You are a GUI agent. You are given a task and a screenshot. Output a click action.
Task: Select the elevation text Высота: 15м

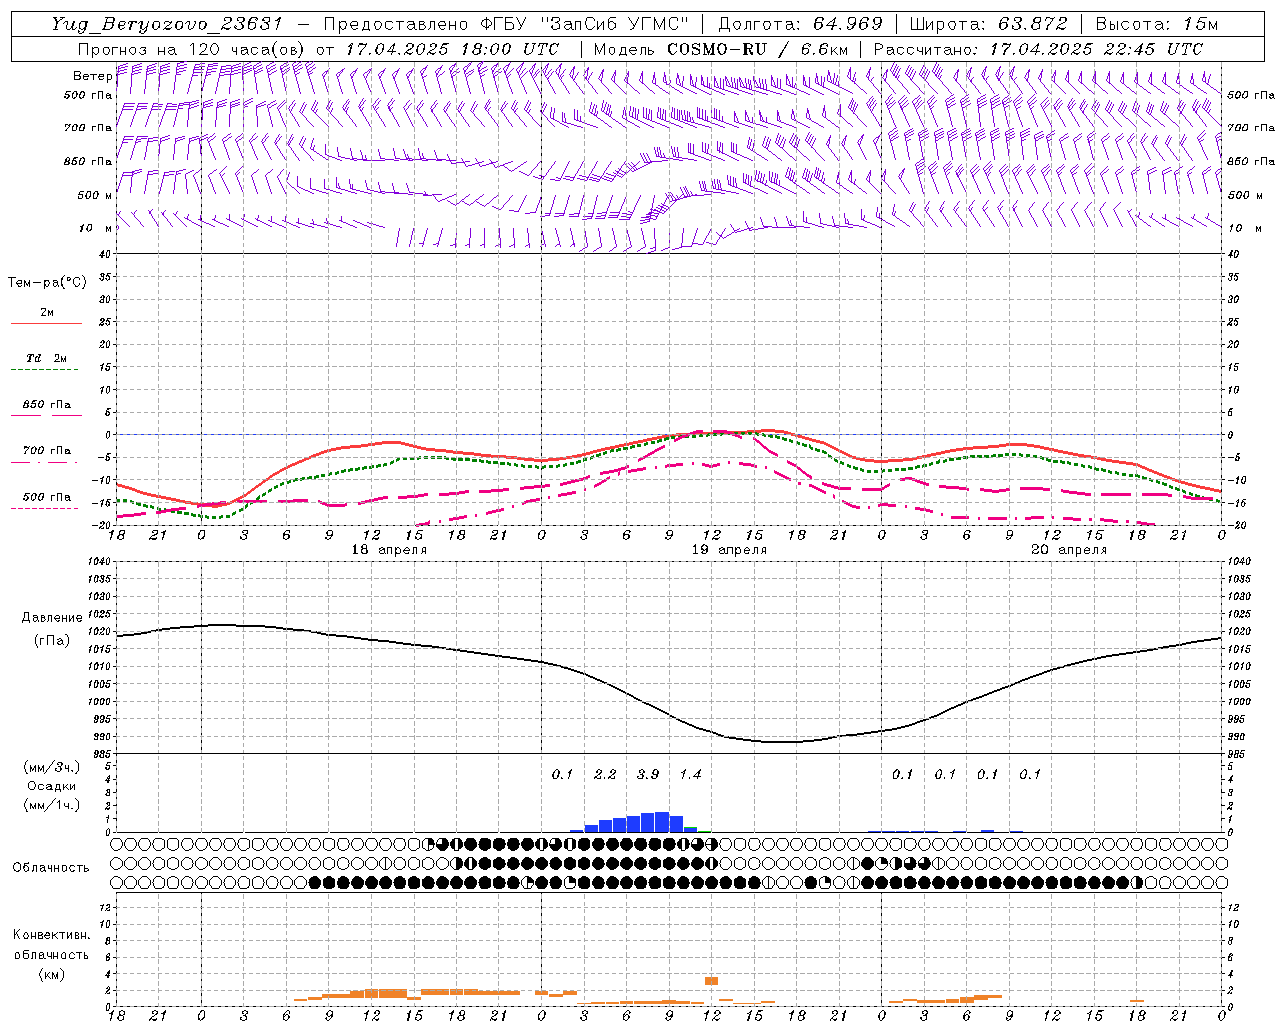[x=1157, y=24]
